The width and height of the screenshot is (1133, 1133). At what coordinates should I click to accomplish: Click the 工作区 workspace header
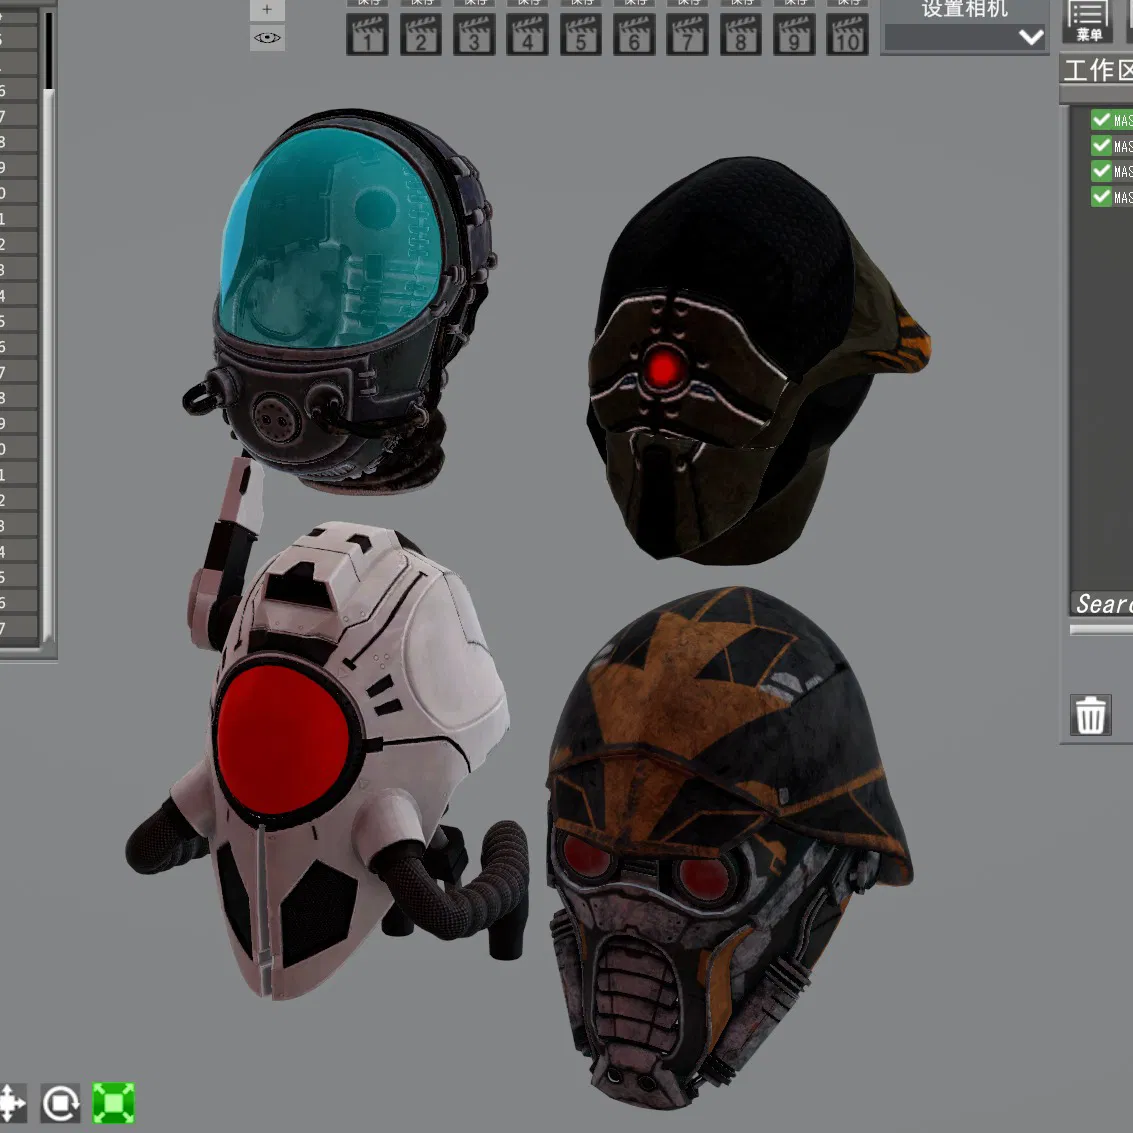tap(1098, 71)
